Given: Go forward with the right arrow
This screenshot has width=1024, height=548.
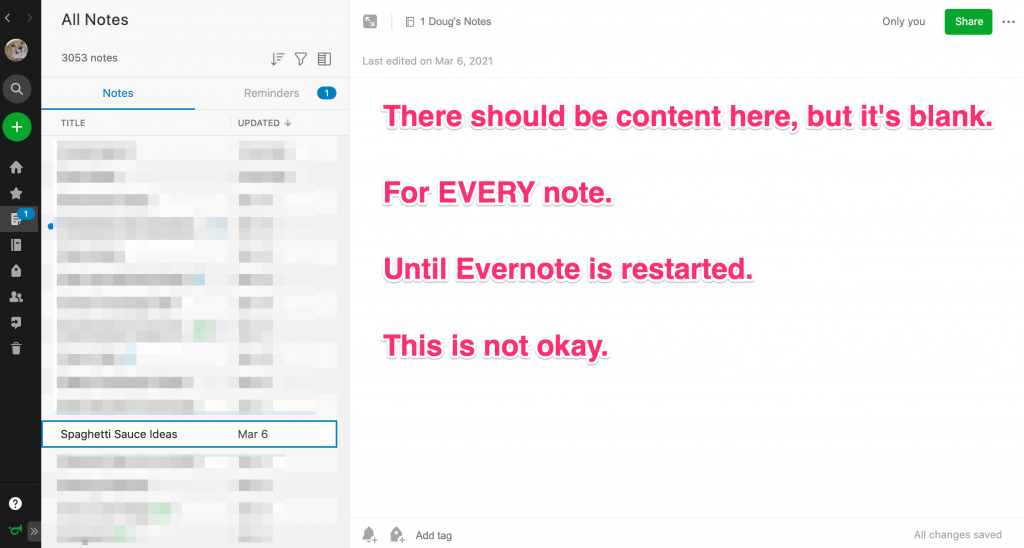Looking at the screenshot, I should (x=29, y=18).
